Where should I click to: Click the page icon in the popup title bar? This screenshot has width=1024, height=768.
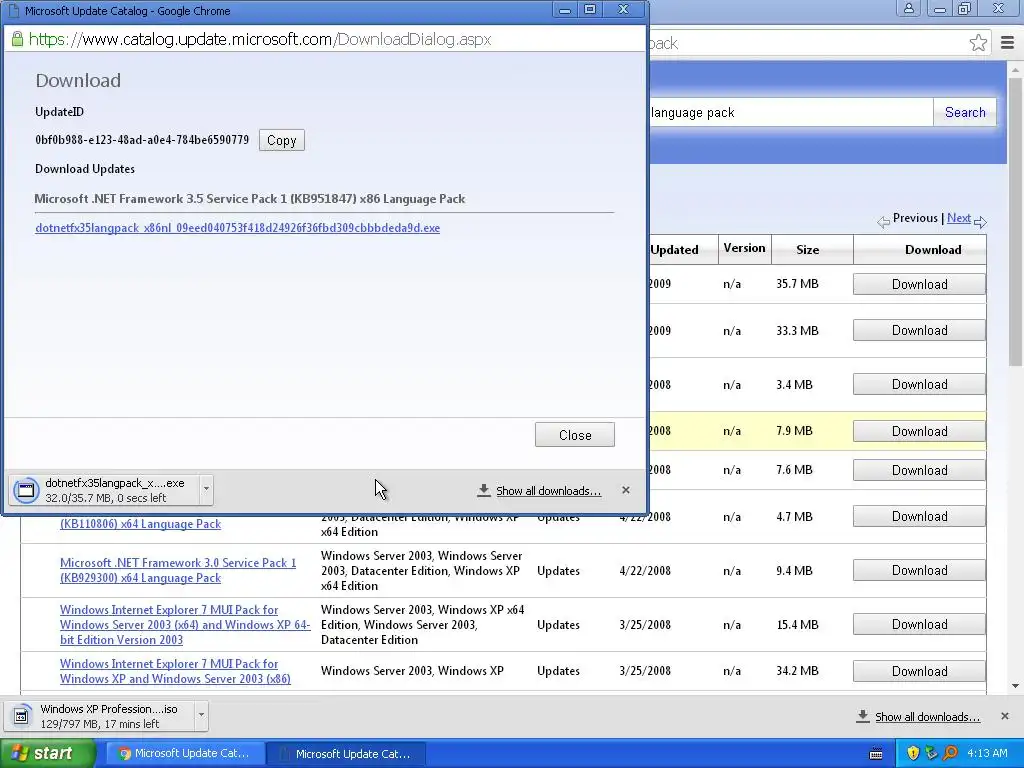click(12, 10)
